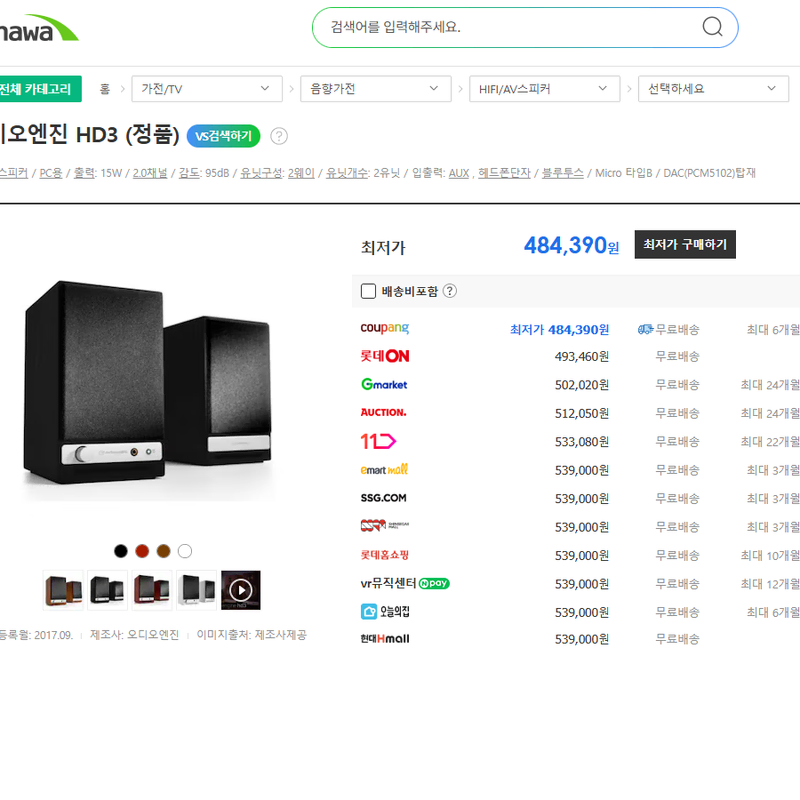The image size is (800, 800).
Task: Click the VS검색하기 button
Action: tap(223, 136)
